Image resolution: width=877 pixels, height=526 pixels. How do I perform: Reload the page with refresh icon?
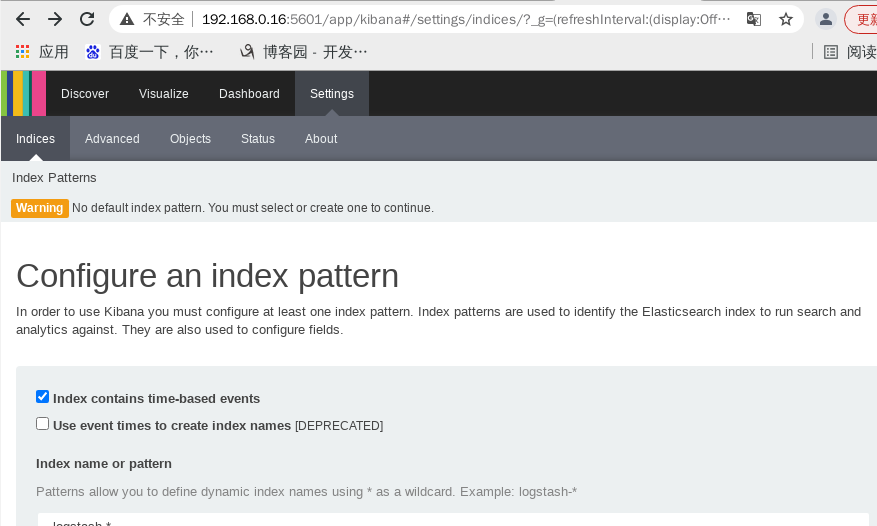[87, 20]
